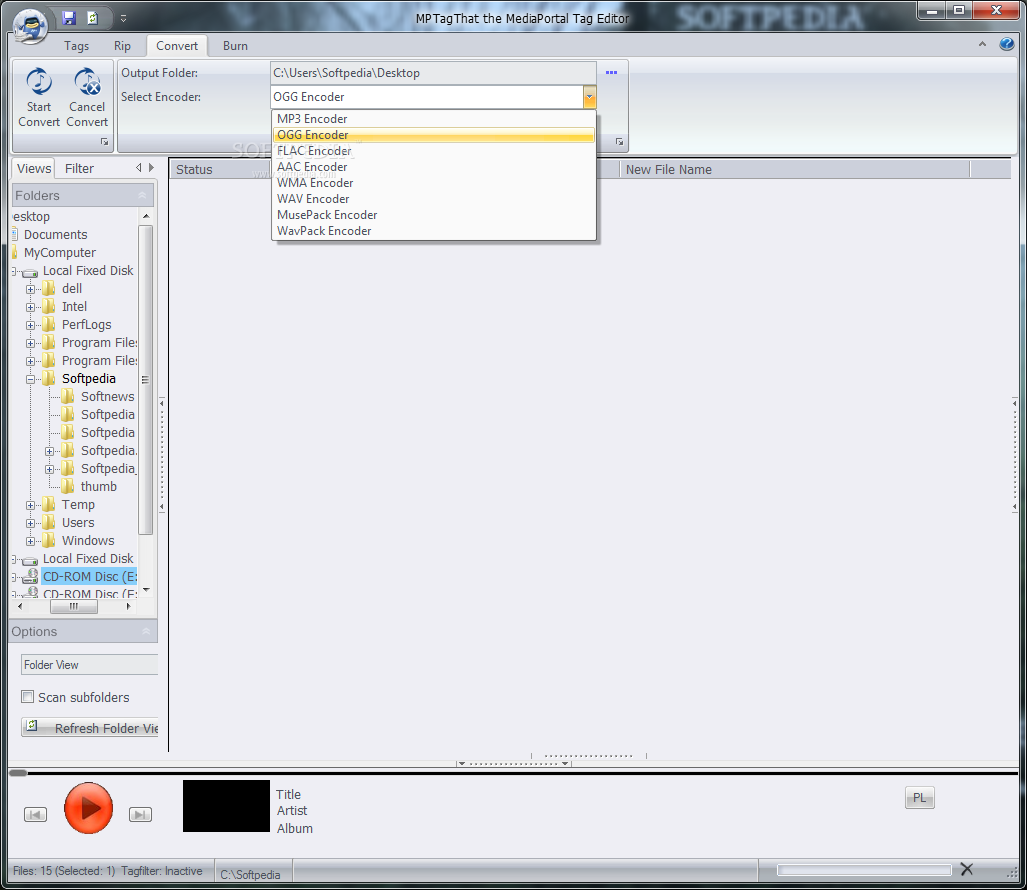This screenshot has height=890, width=1027.
Task: Expand the Temp folder node
Action: pos(30,505)
